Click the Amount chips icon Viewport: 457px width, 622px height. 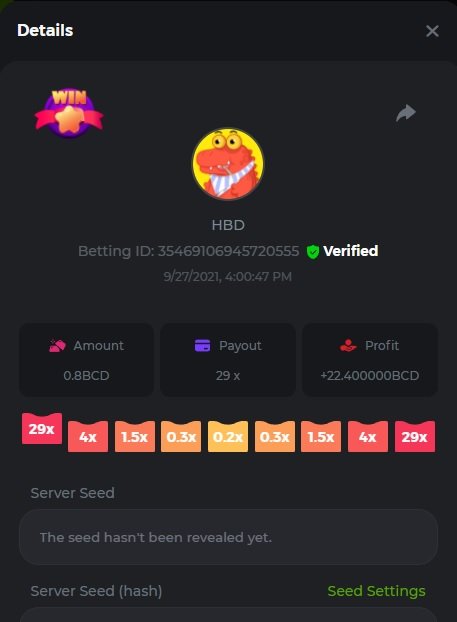pos(57,346)
